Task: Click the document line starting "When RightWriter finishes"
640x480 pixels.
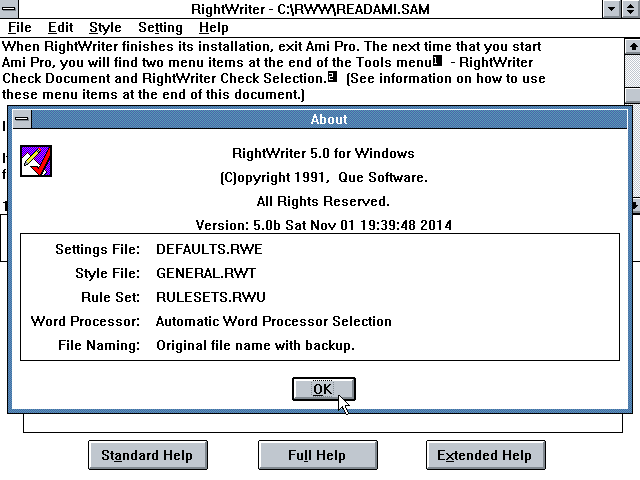Action: pos(271,47)
